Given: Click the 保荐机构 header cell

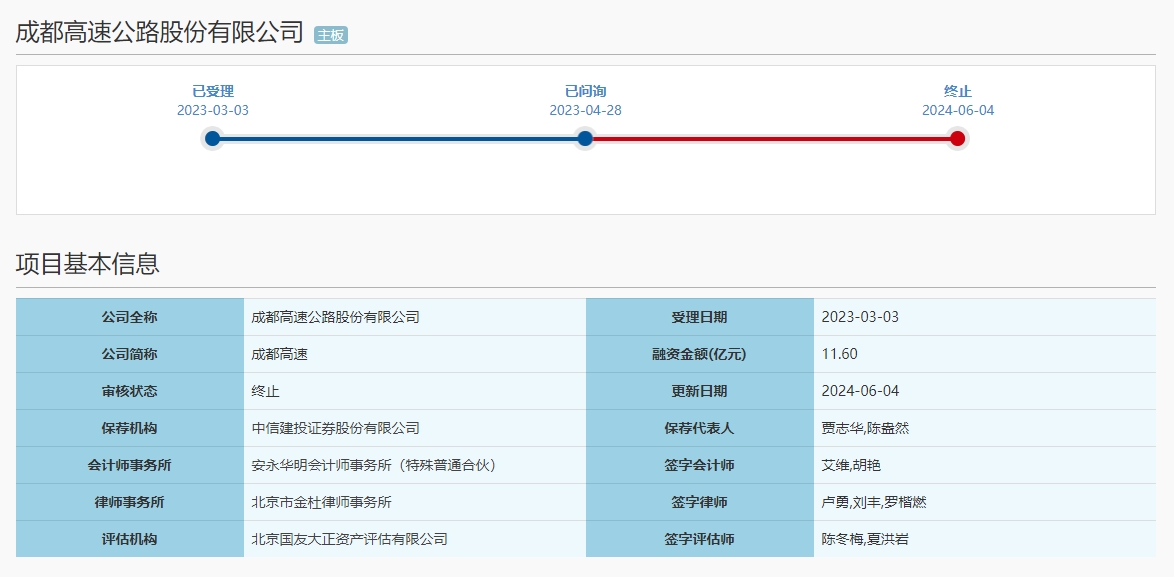Looking at the screenshot, I should pyautogui.click(x=130, y=428).
